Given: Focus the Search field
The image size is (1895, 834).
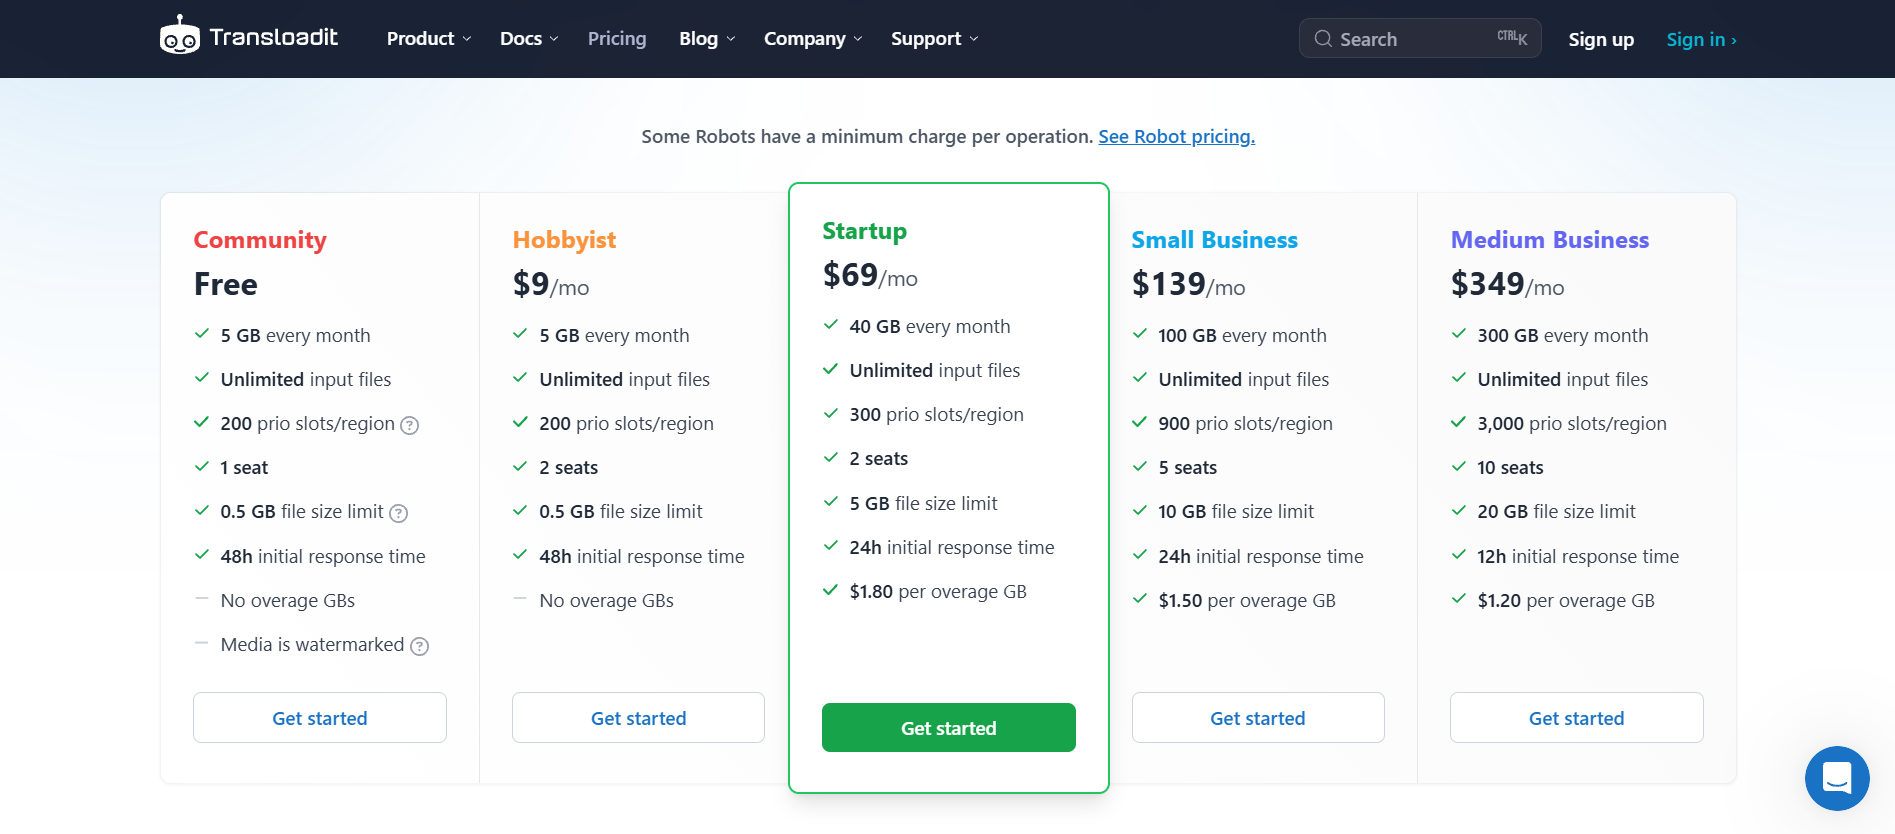Looking at the screenshot, I should 1420,39.
